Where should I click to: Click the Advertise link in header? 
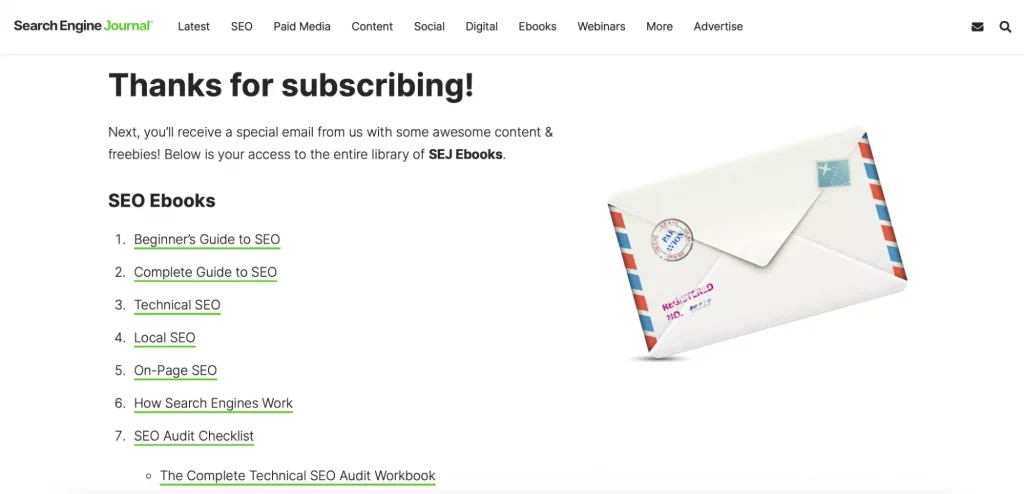point(718,27)
